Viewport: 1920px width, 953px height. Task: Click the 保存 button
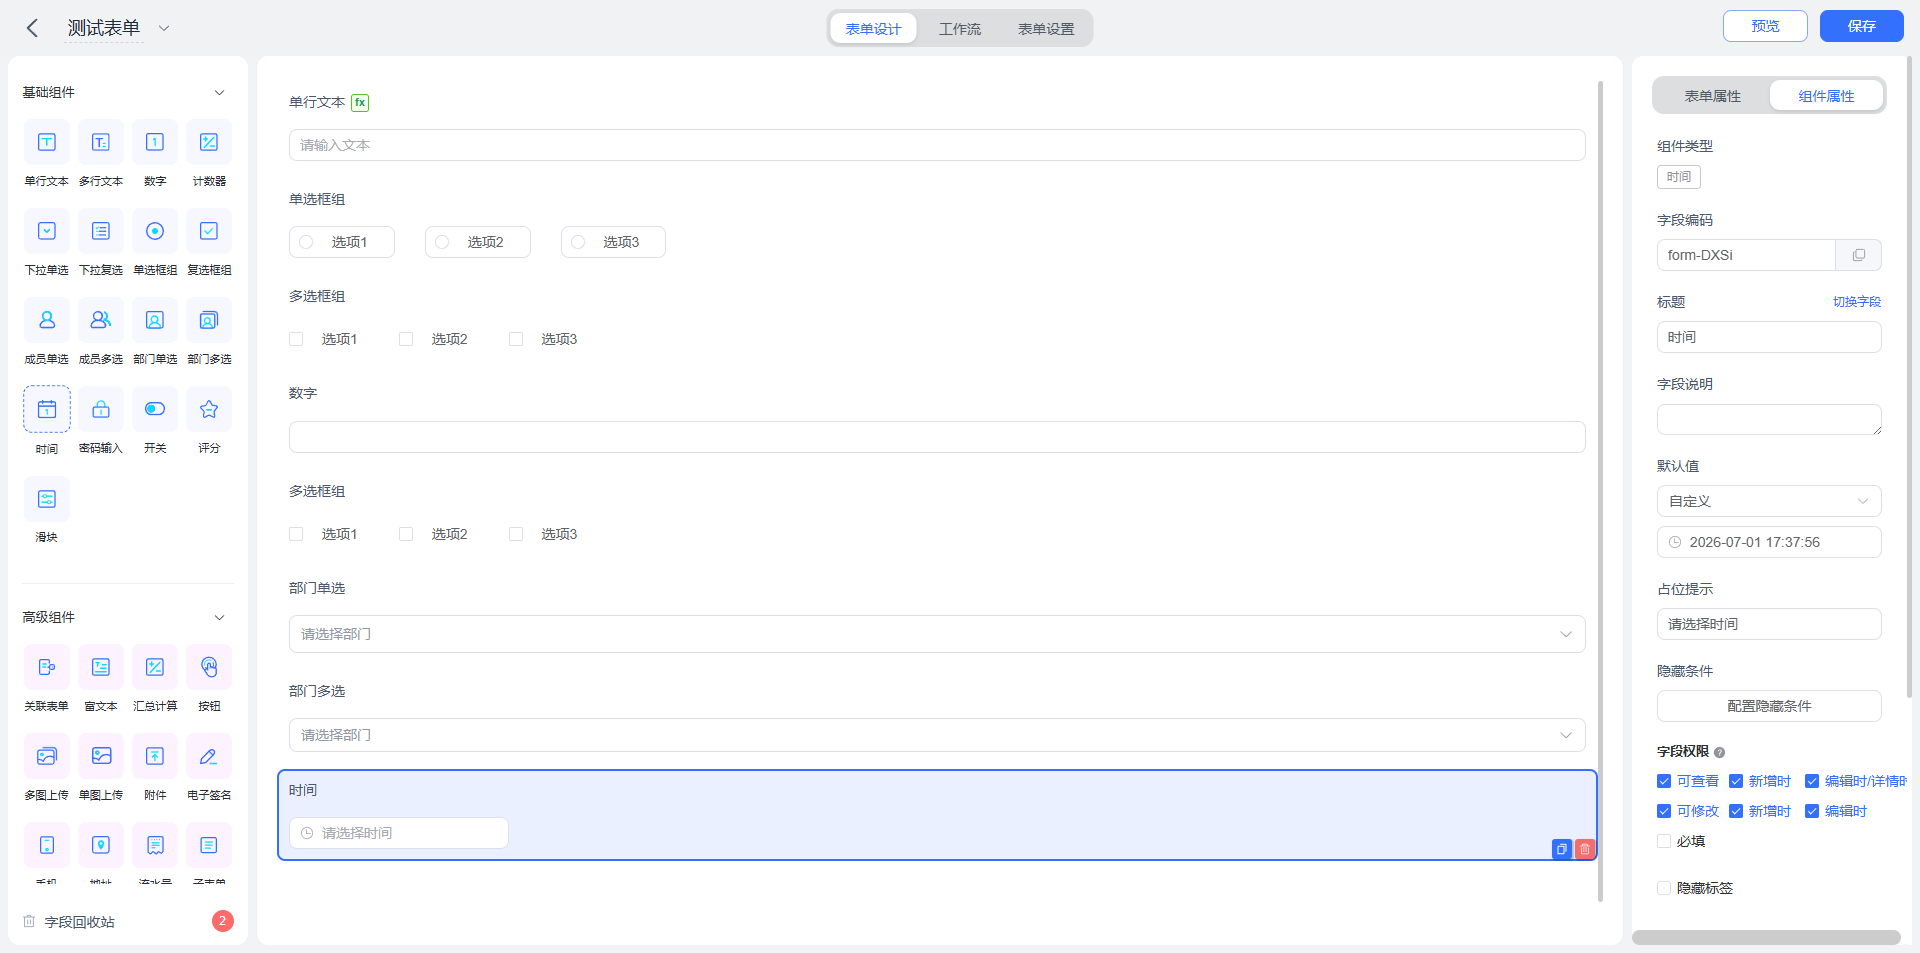pos(1861,26)
